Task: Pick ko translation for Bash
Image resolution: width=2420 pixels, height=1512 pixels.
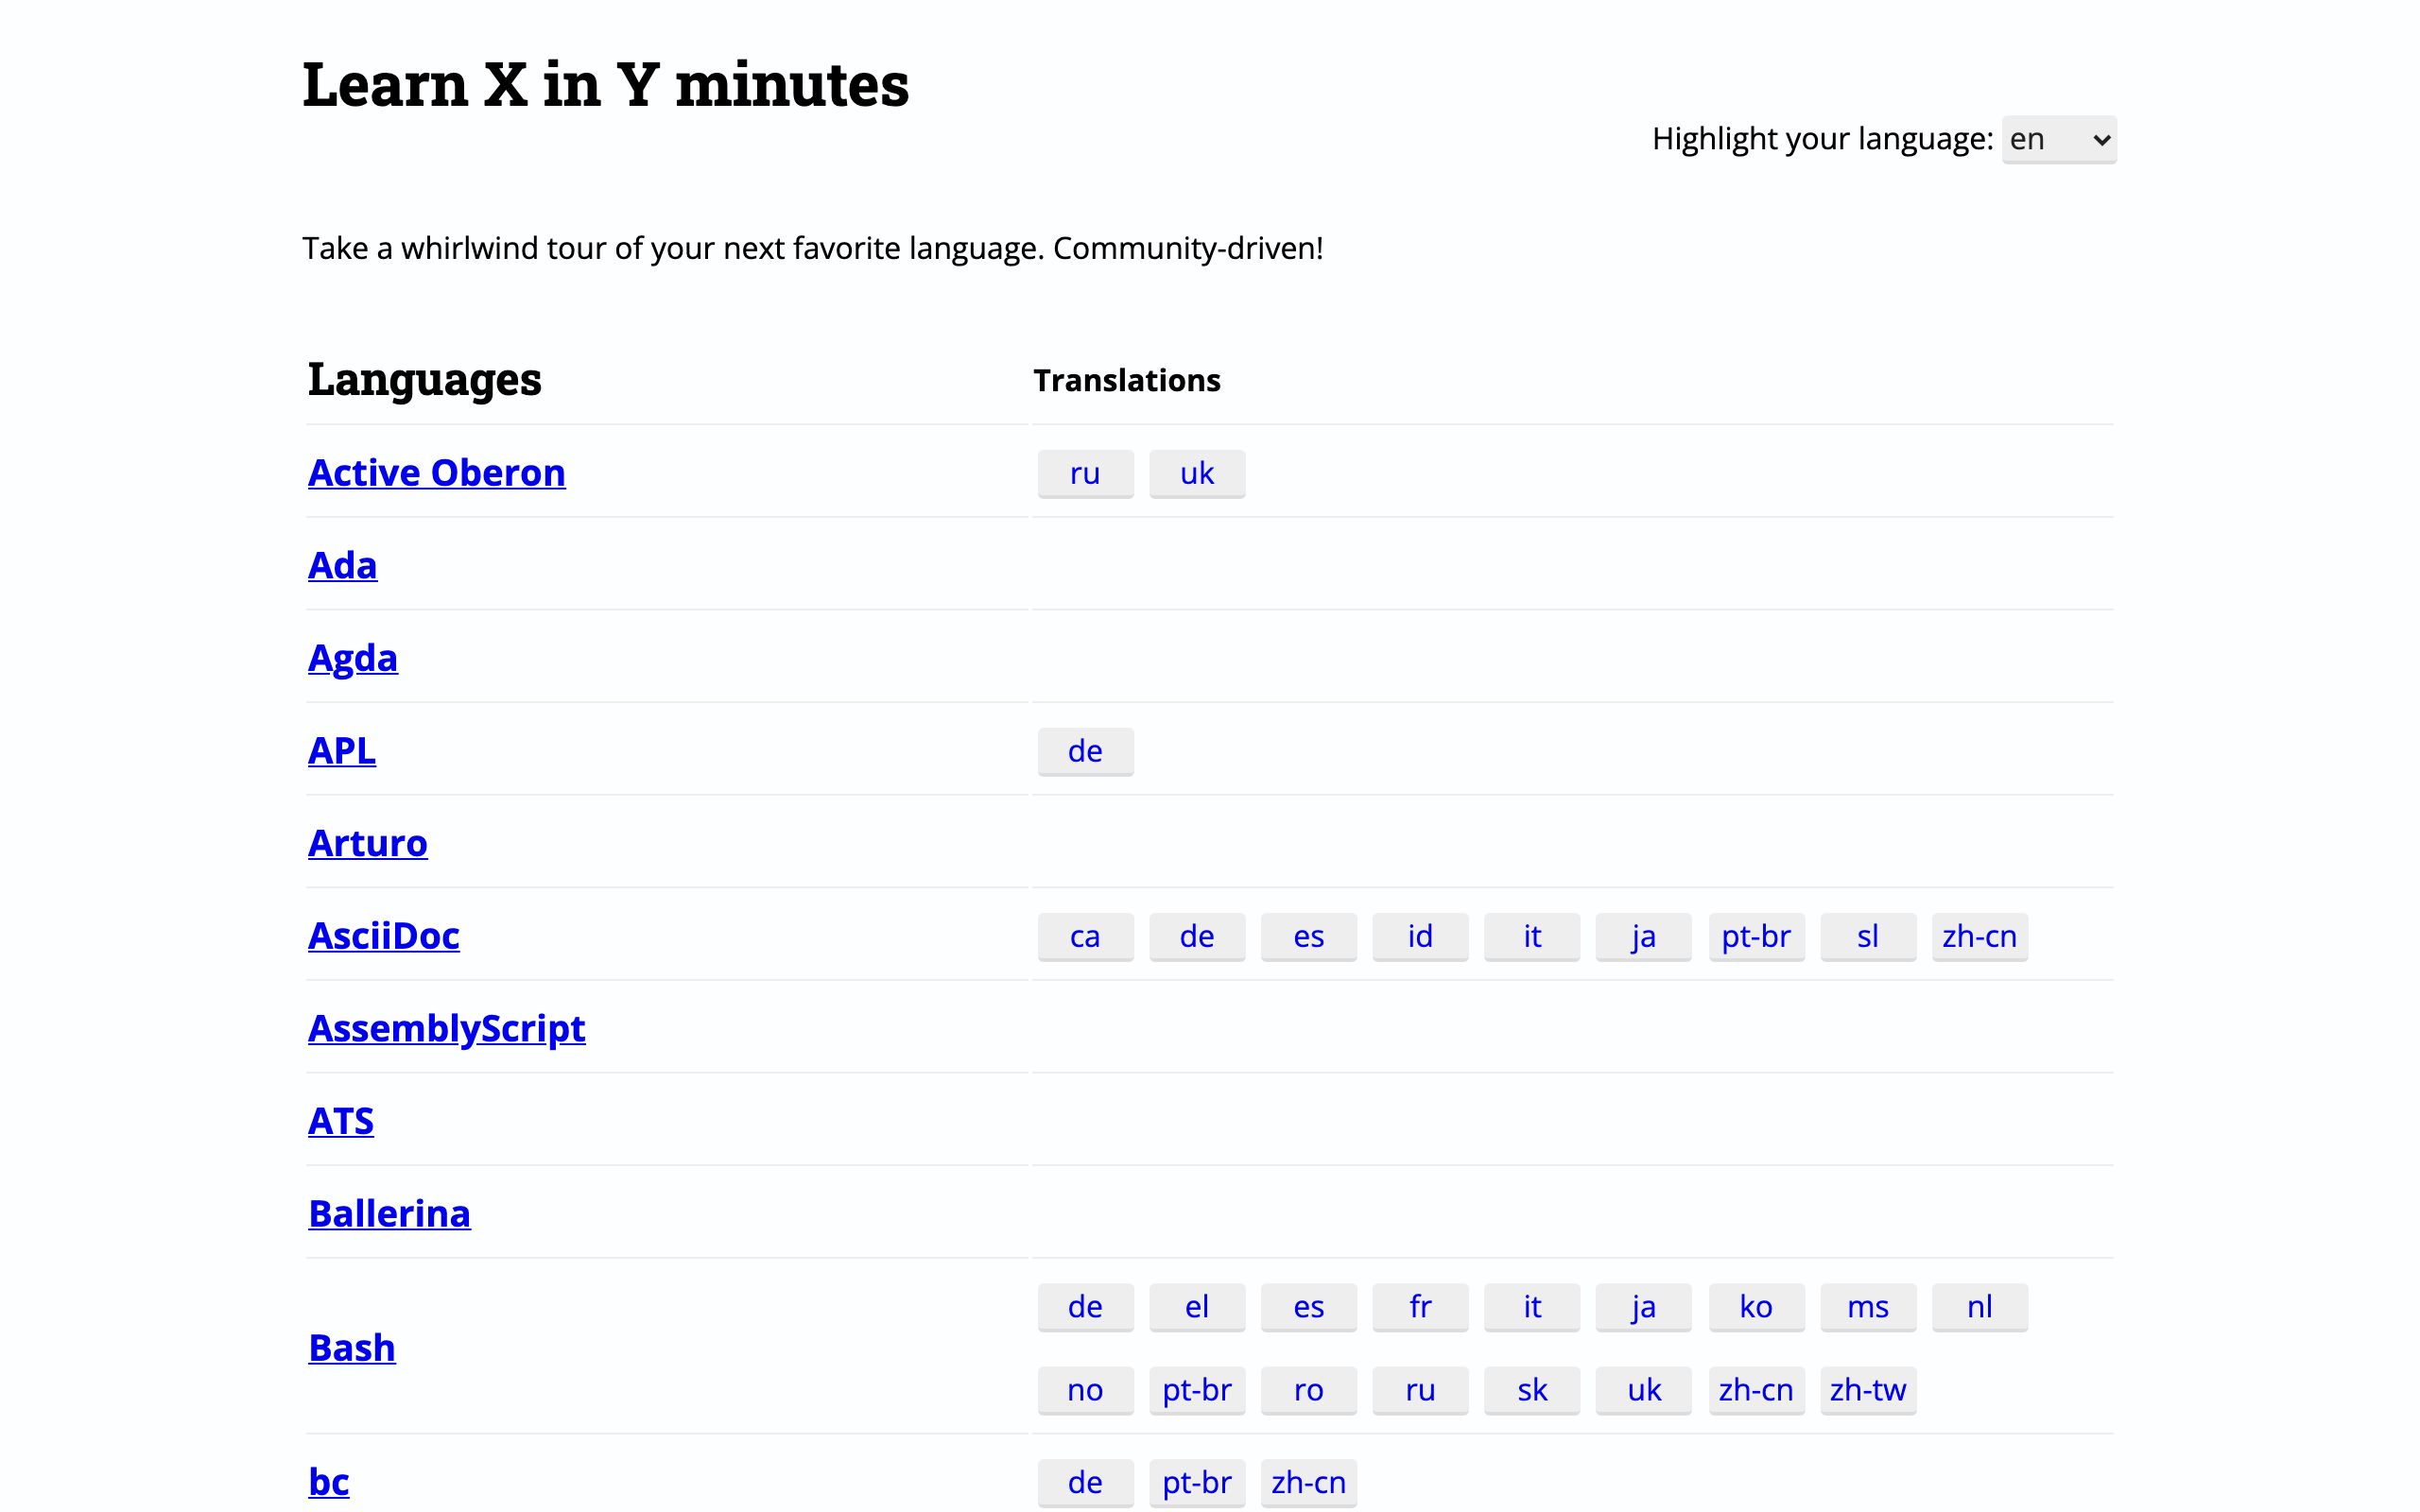Action: pyautogui.click(x=1756, y=1307)
